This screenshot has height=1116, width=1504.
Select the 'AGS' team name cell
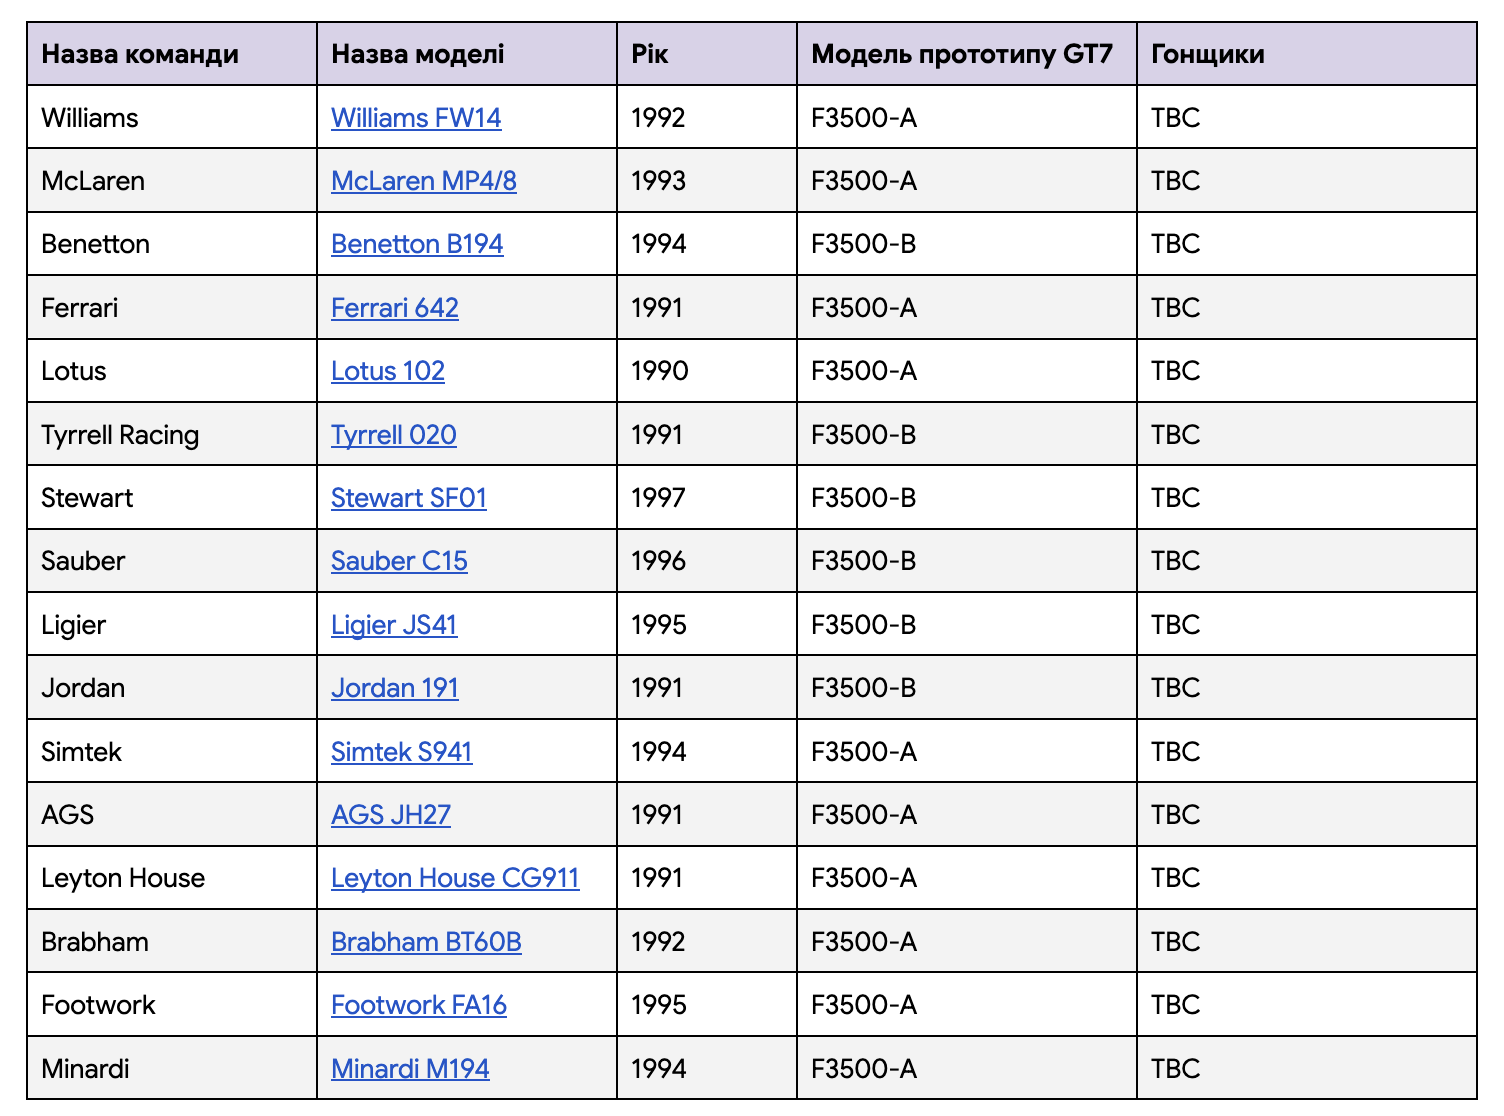click(x=172, y=815)
